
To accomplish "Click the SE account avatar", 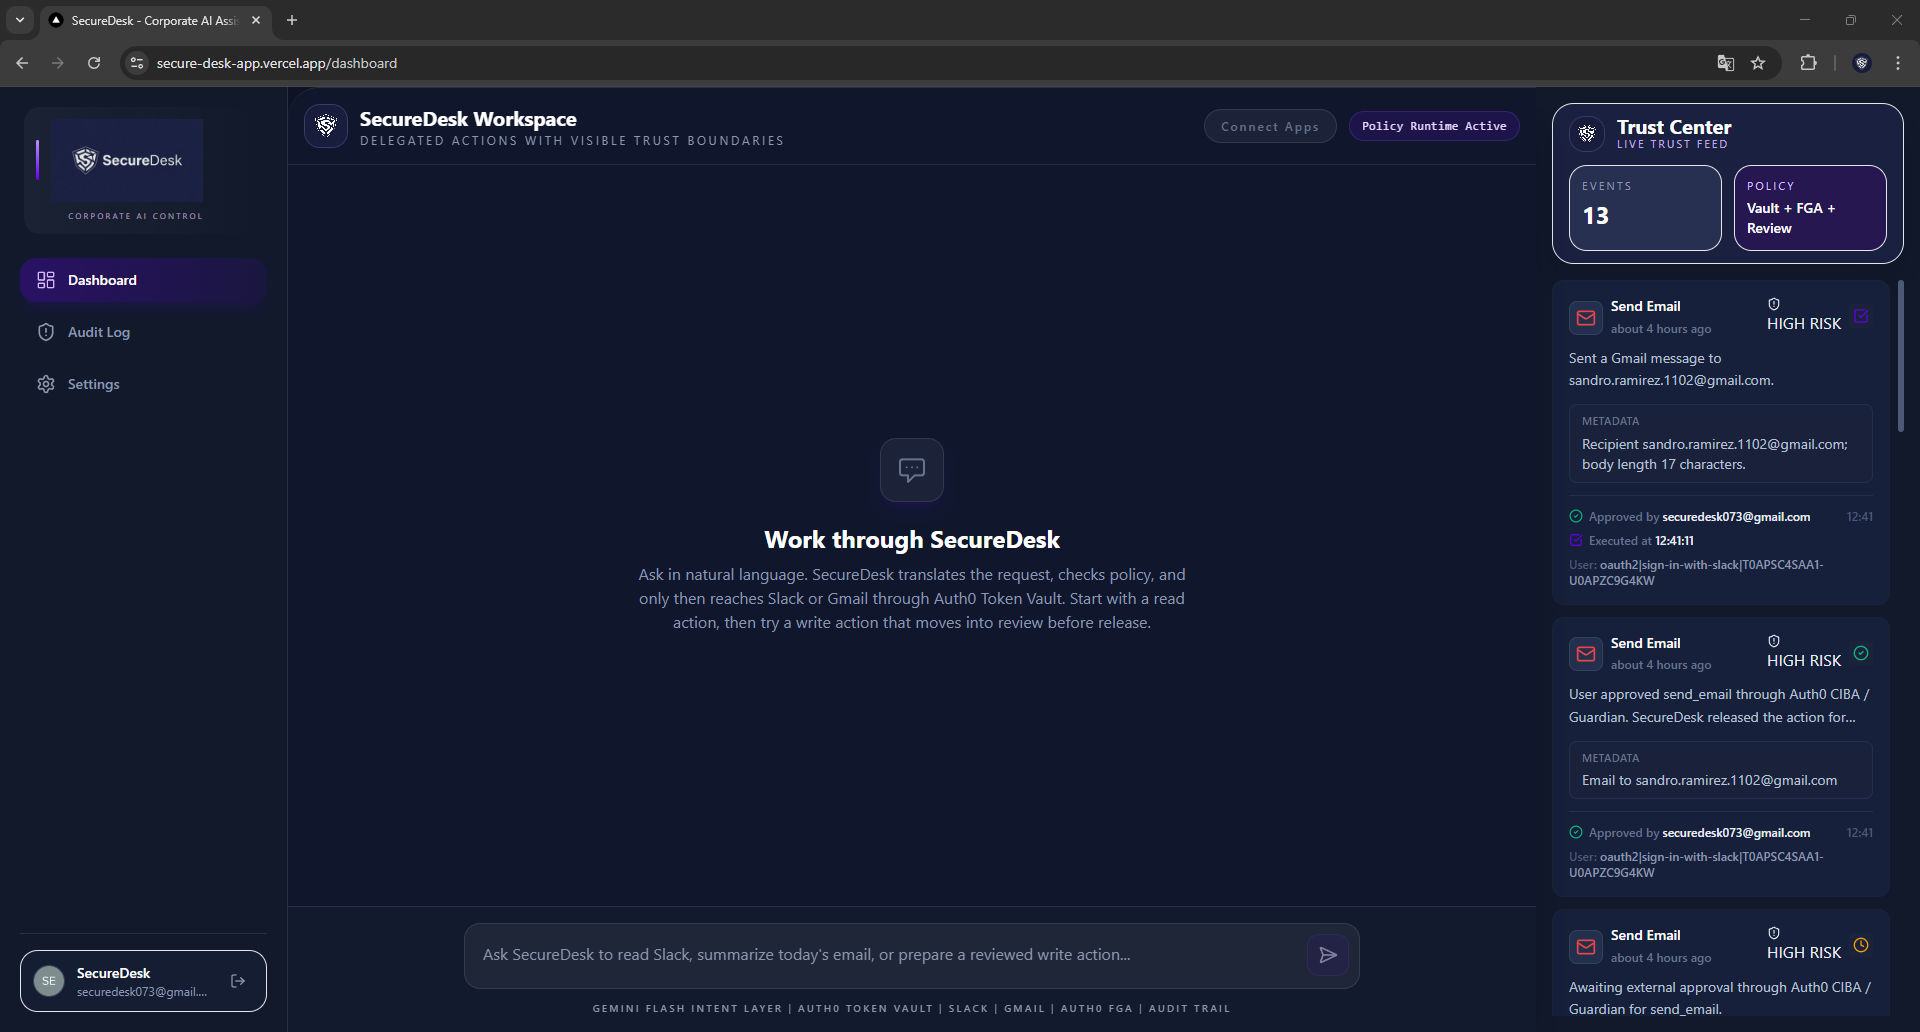I will (49, 981).
